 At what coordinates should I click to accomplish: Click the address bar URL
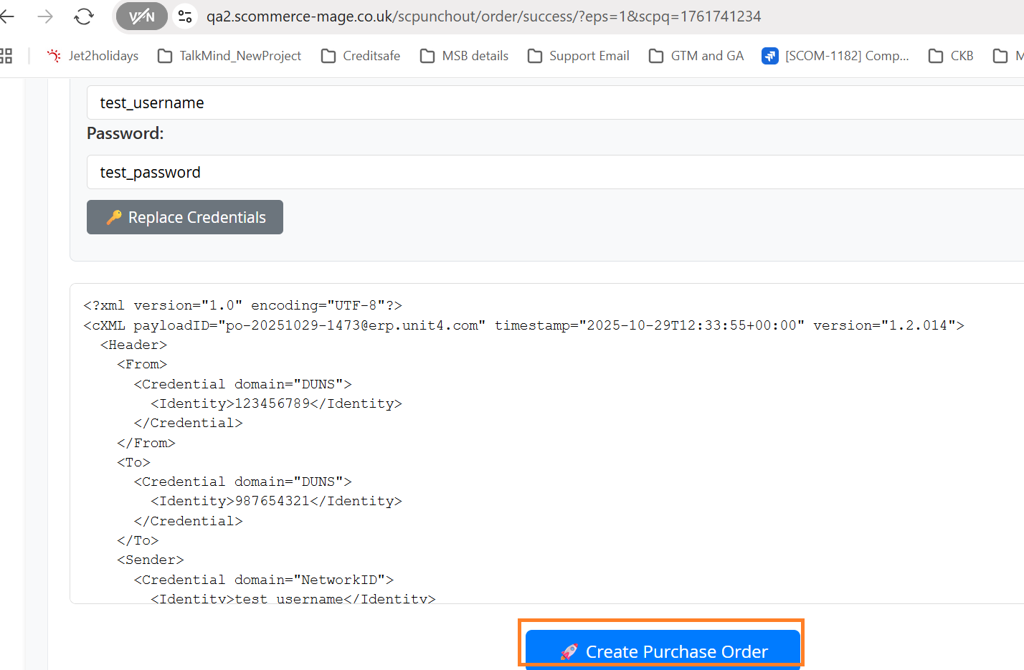(480, 16)
